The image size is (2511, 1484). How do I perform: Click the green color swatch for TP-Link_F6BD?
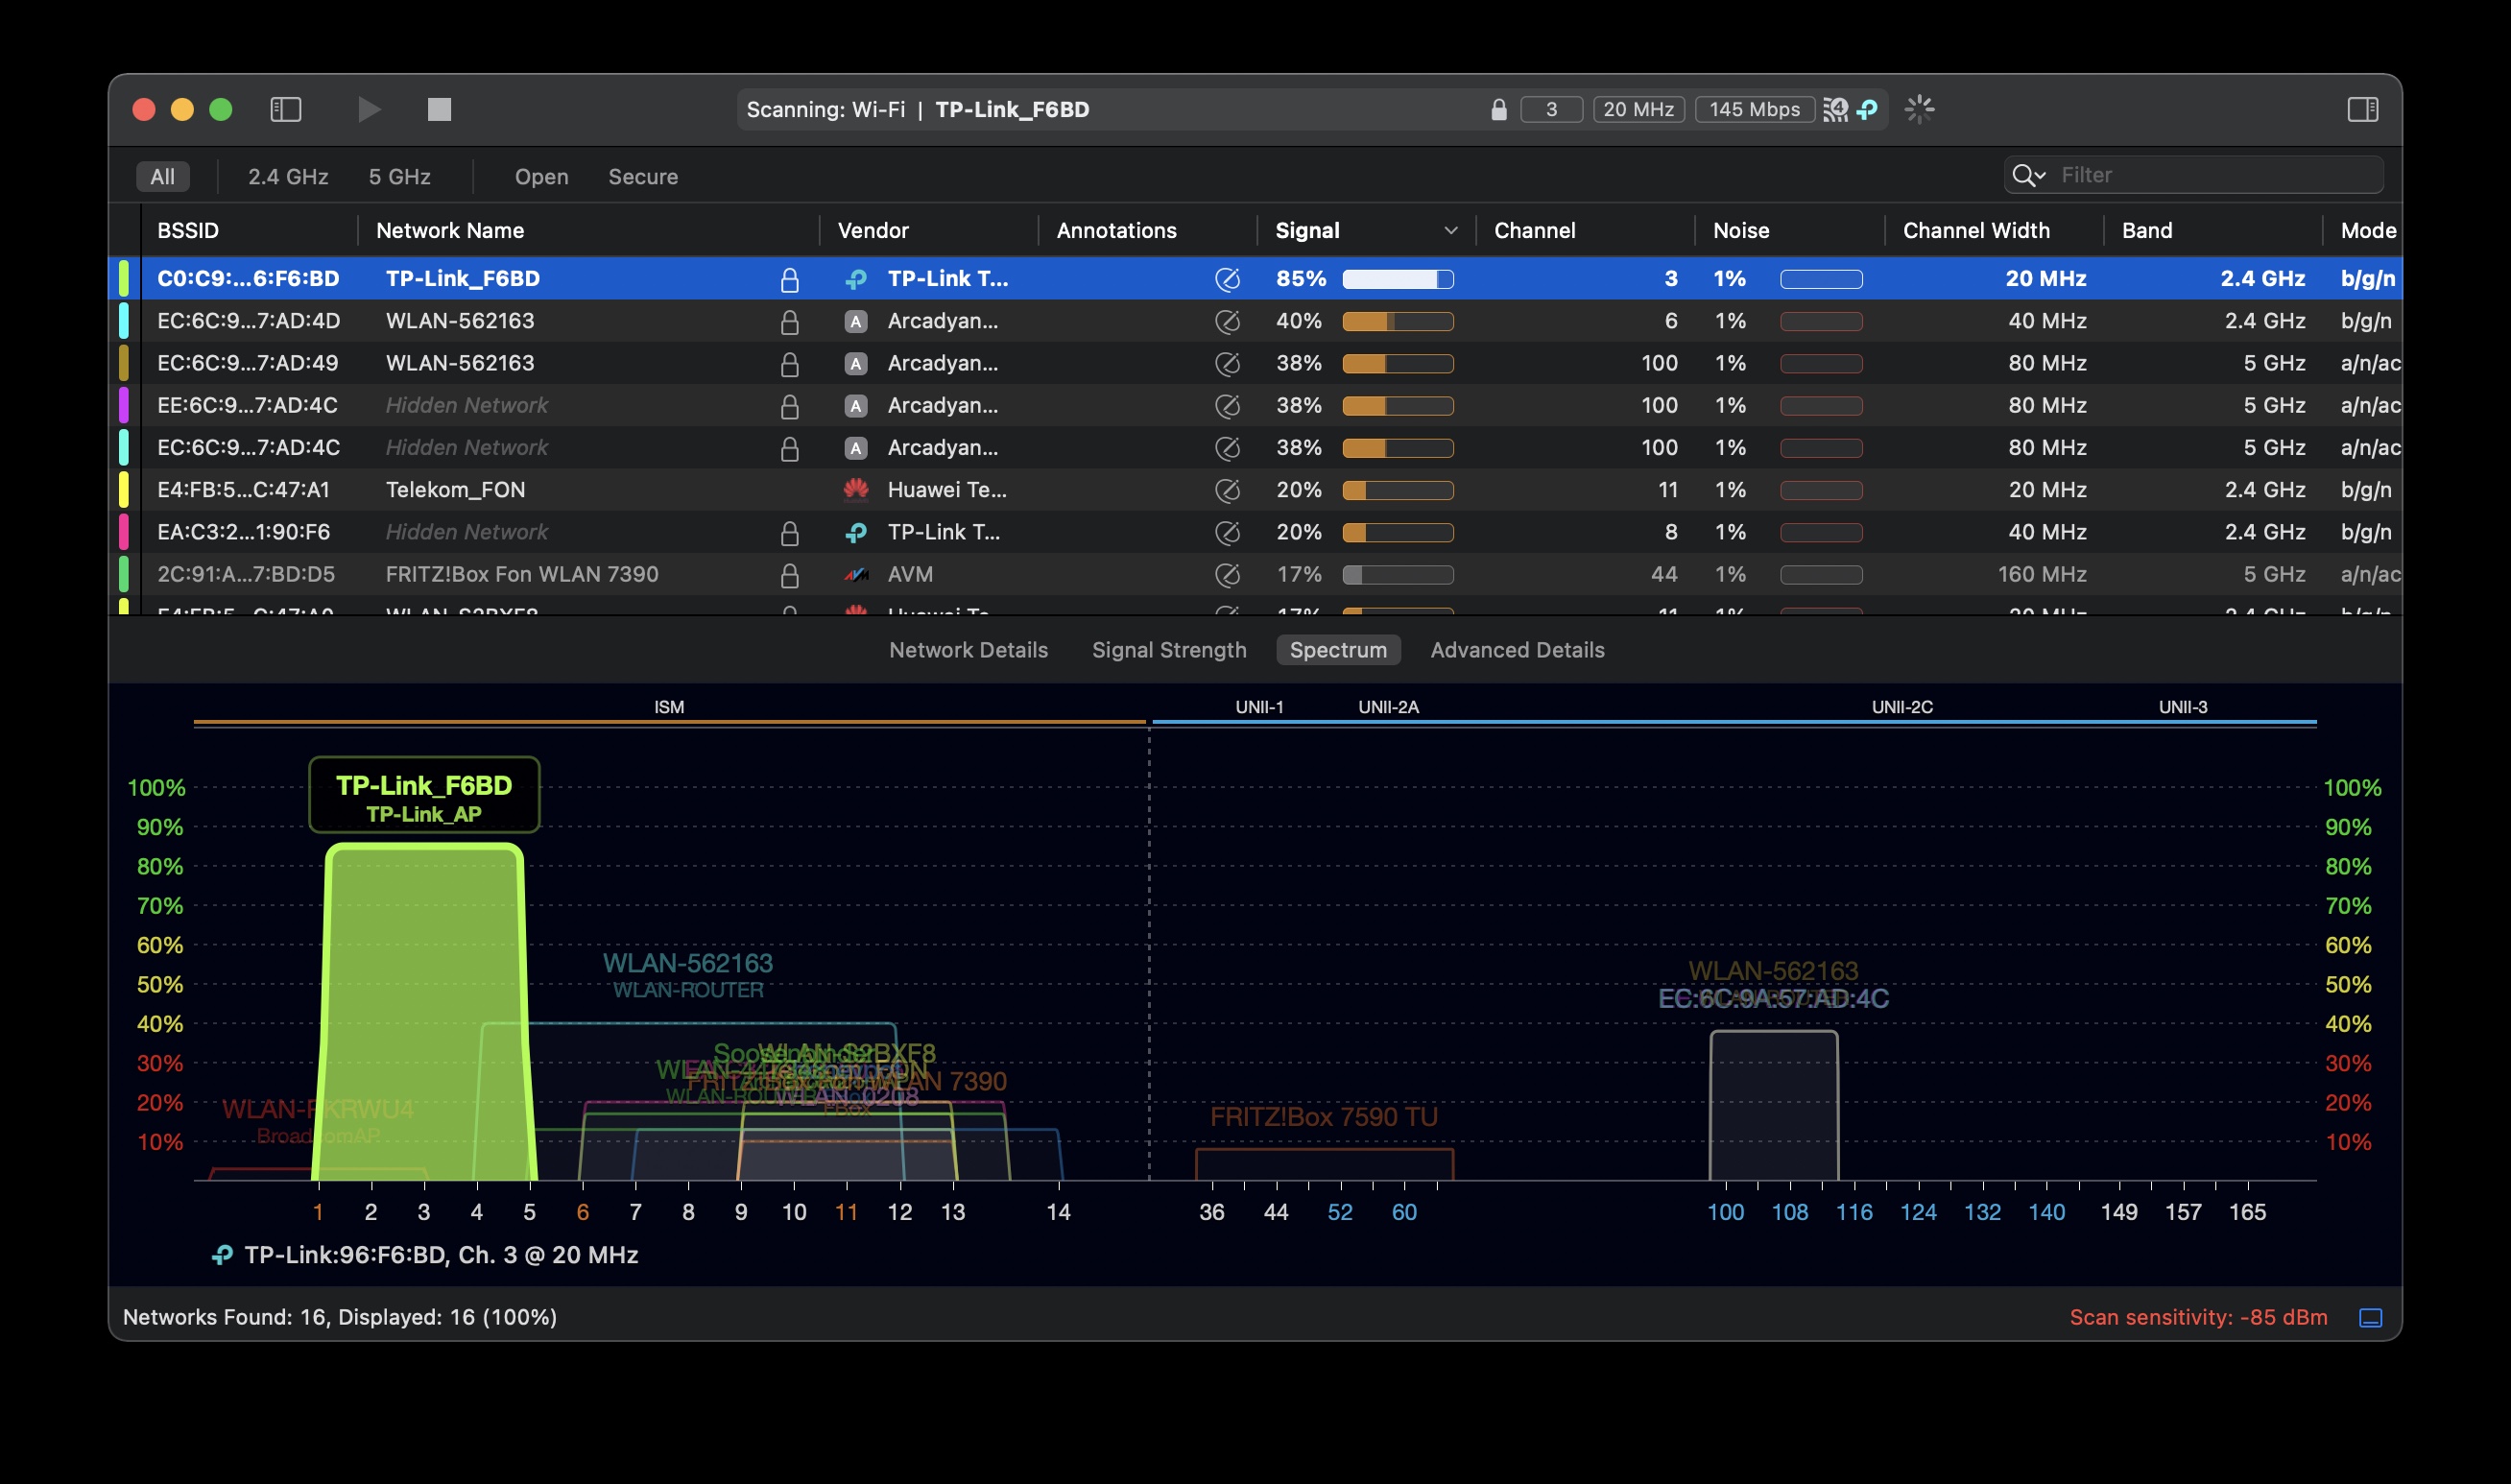(x=124, y=278)
